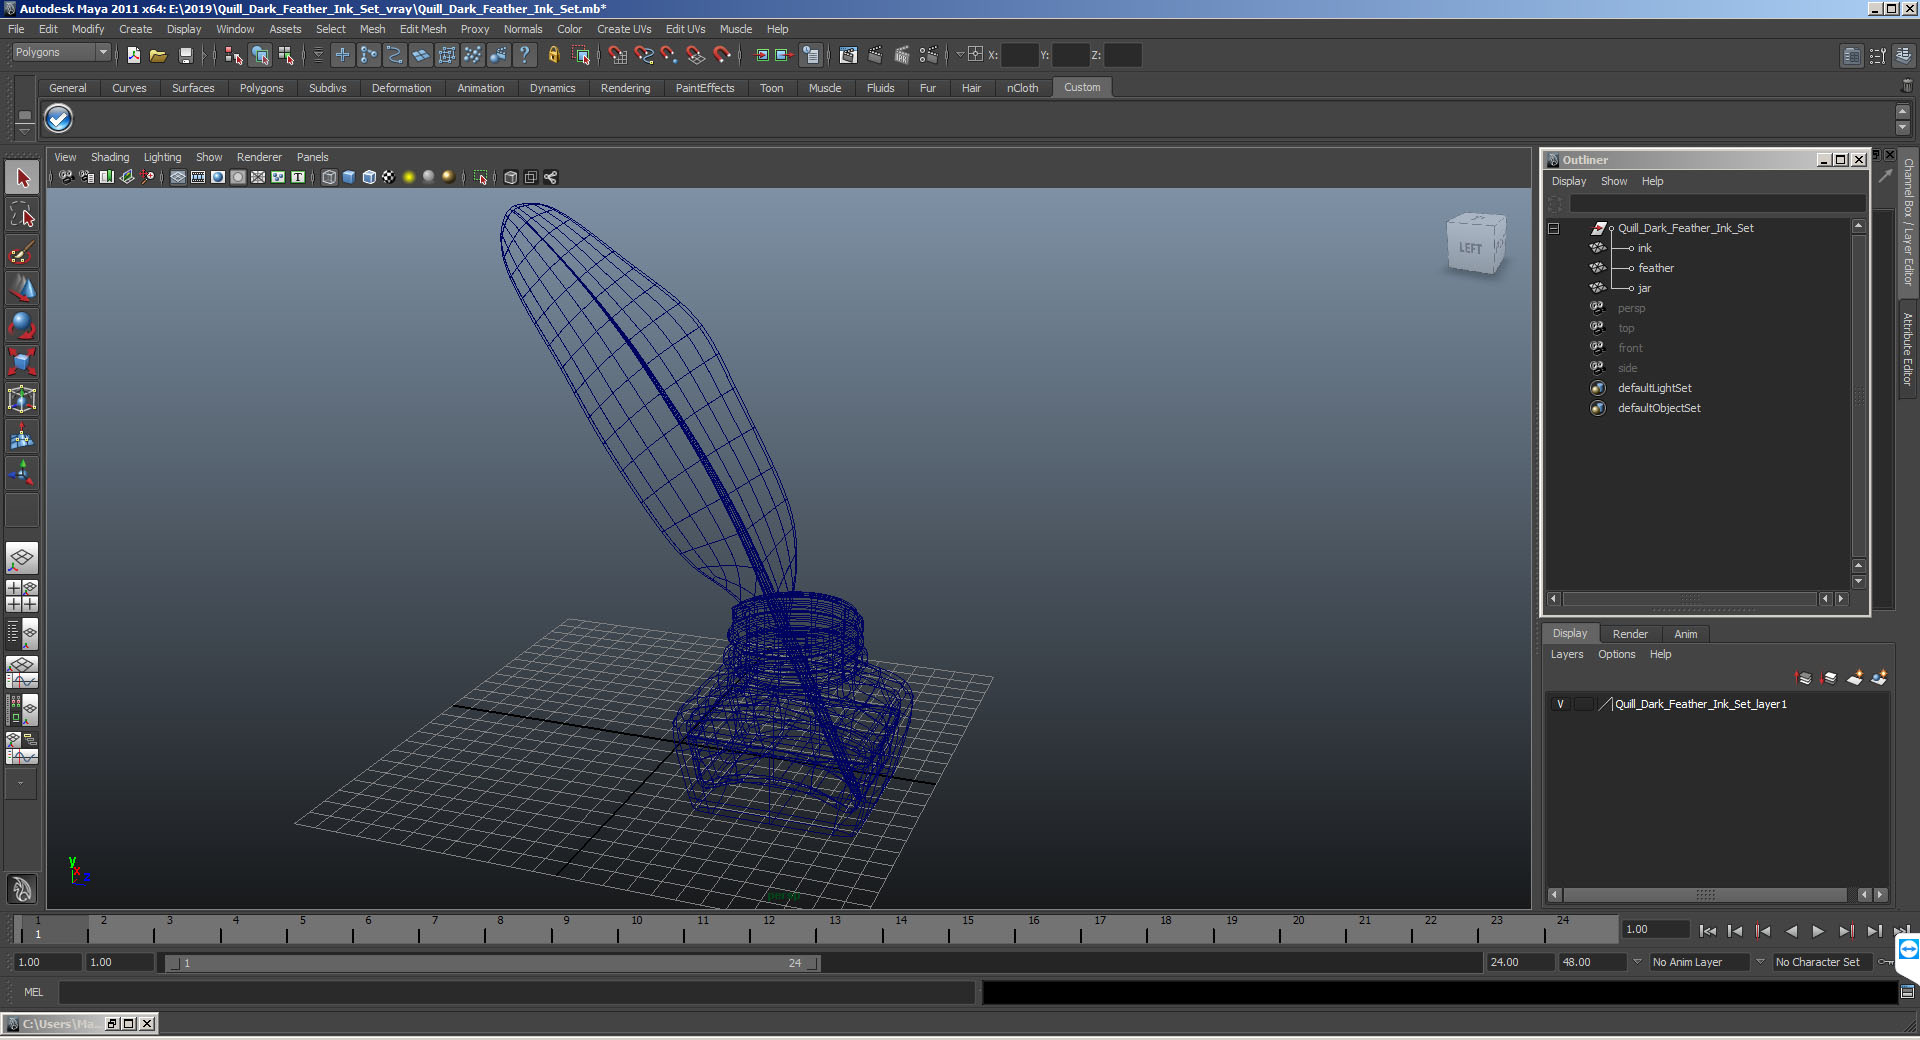Screen dimensions: 1920x1040
Task: Save the scene with disk icon
Action: 185,55
